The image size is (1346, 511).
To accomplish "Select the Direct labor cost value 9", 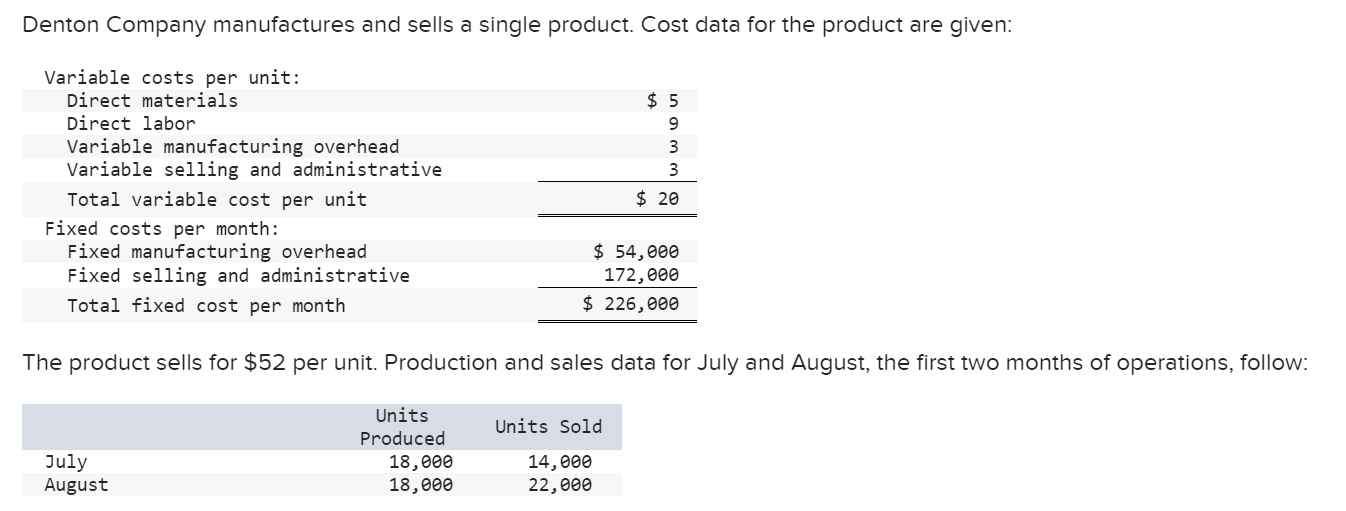I will click(673, 124).
